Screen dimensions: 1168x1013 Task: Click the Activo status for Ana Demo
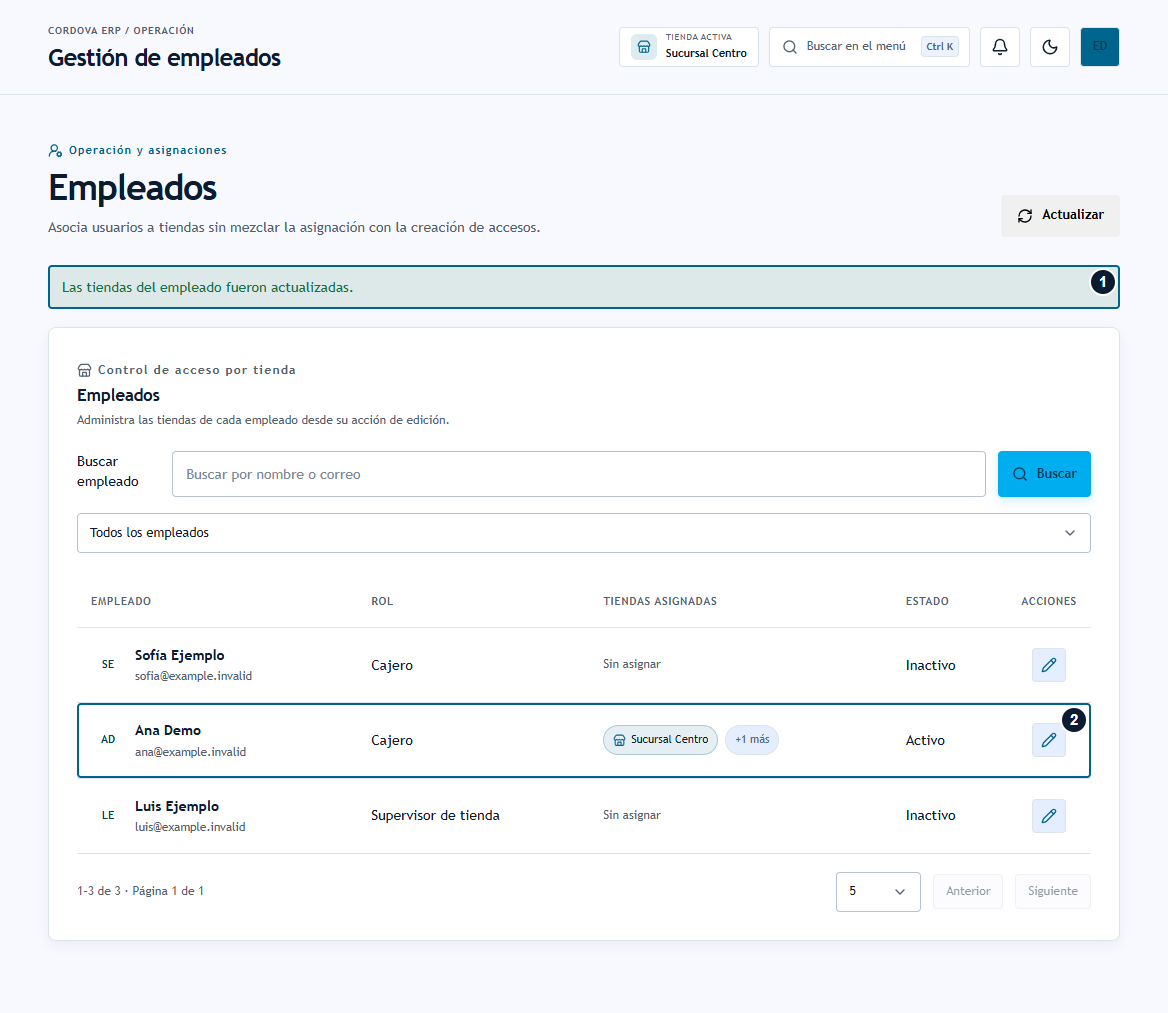point(925,740)
